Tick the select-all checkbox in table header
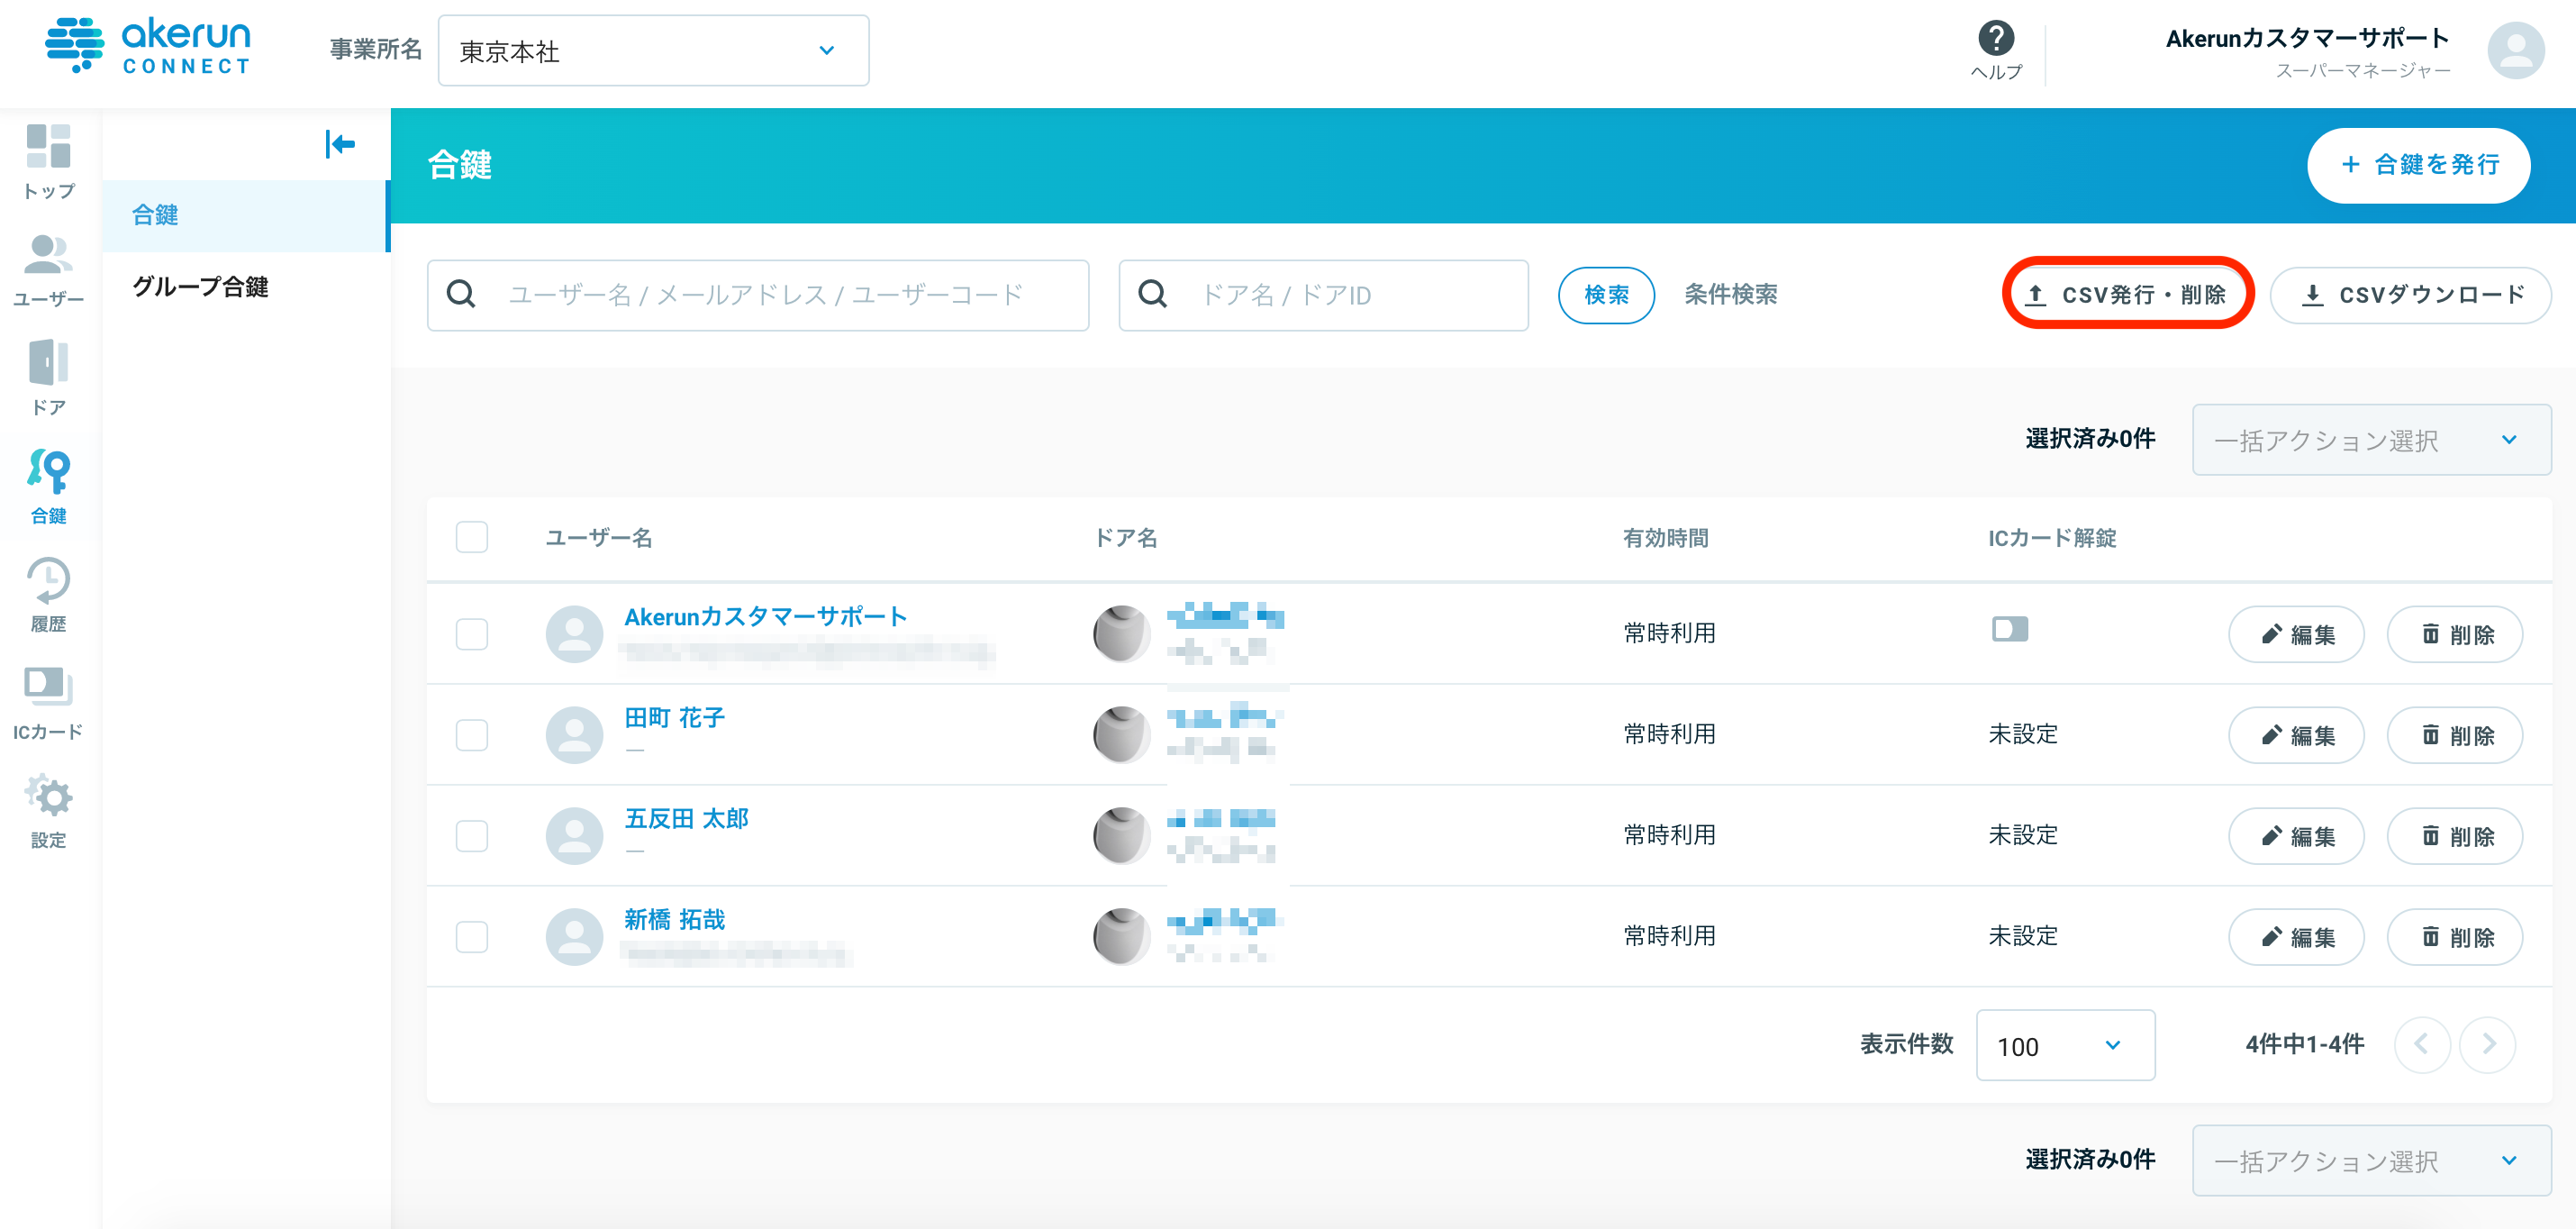Viewport: 2576px width, 1229px height. click(472, 537)
